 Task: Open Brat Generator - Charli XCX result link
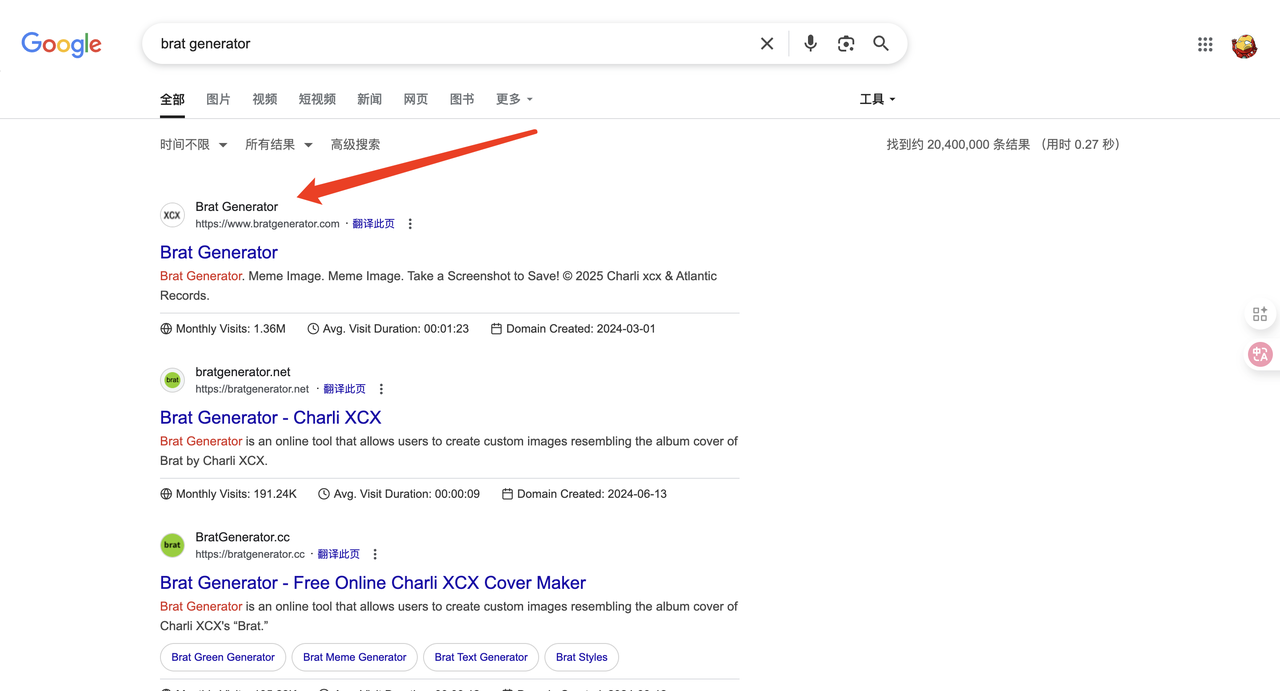tap(270, 417)
